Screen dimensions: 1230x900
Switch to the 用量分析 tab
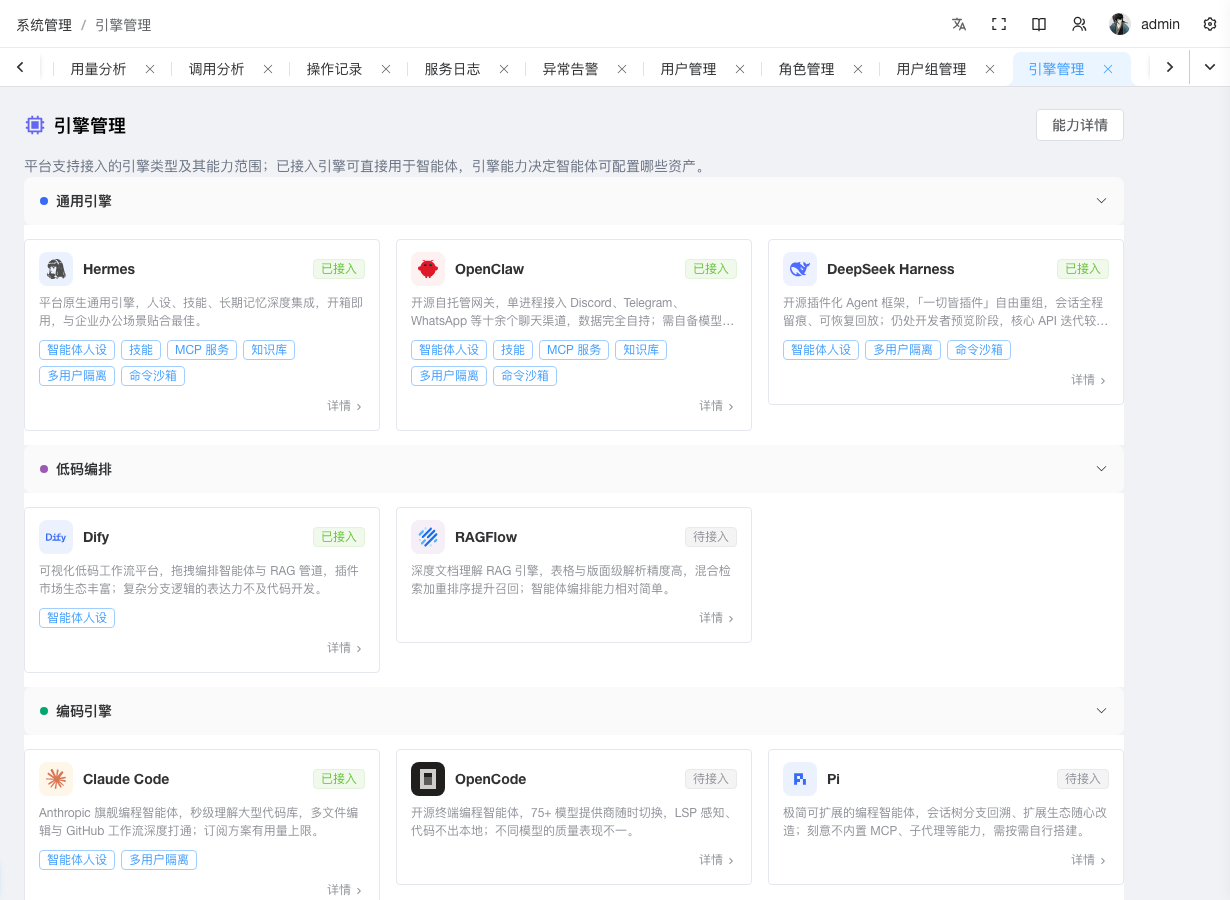pos(98,69)
